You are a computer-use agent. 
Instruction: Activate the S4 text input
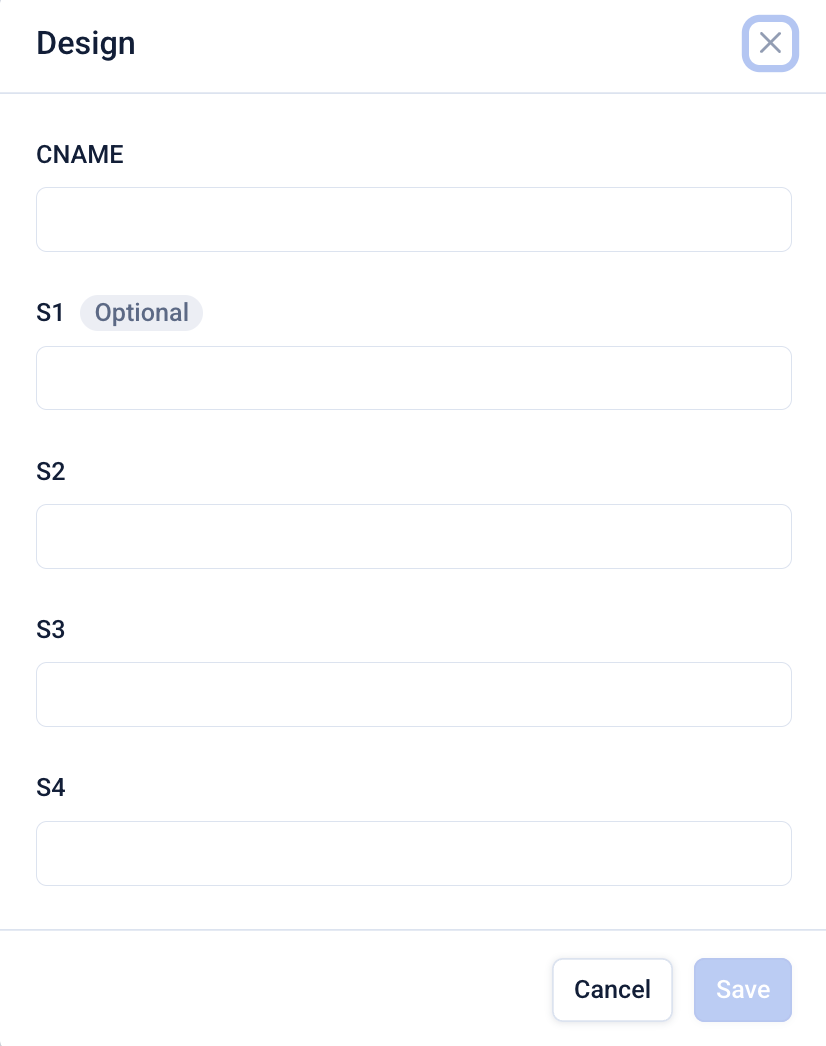coord(413,853)
